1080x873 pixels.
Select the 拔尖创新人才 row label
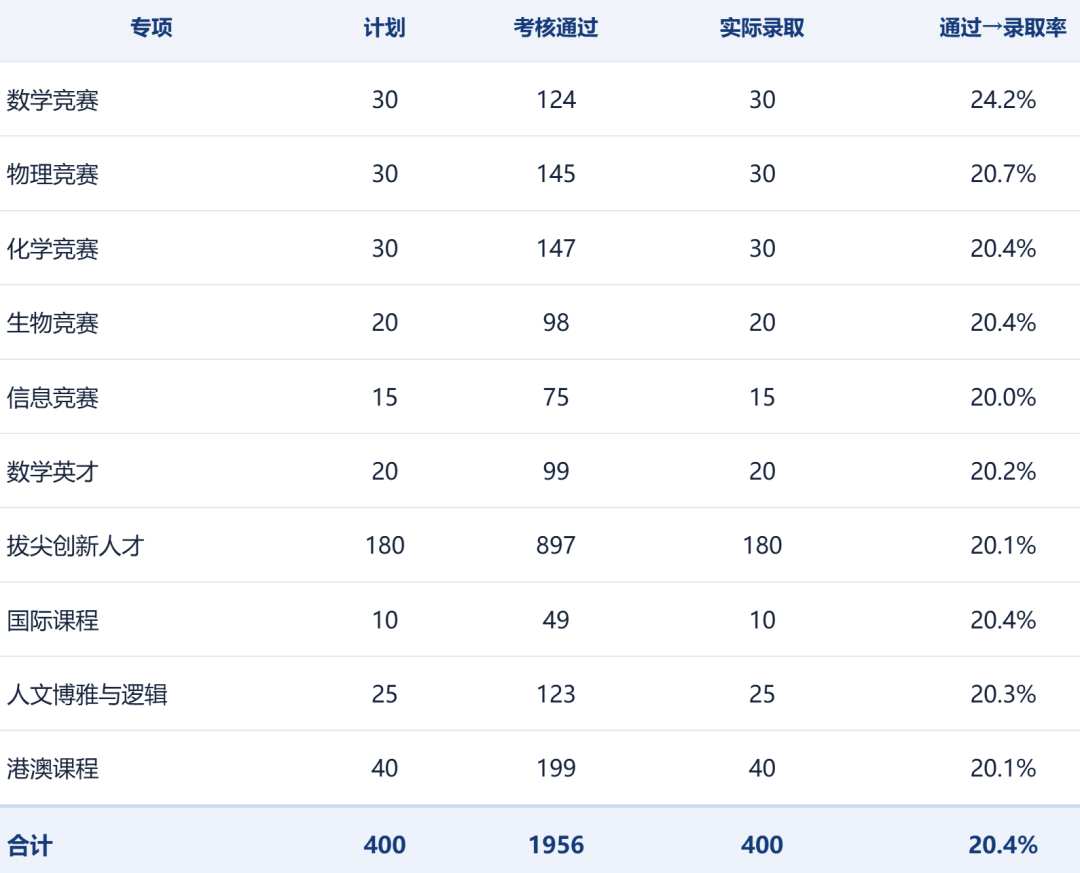click(x=76, y=546)
